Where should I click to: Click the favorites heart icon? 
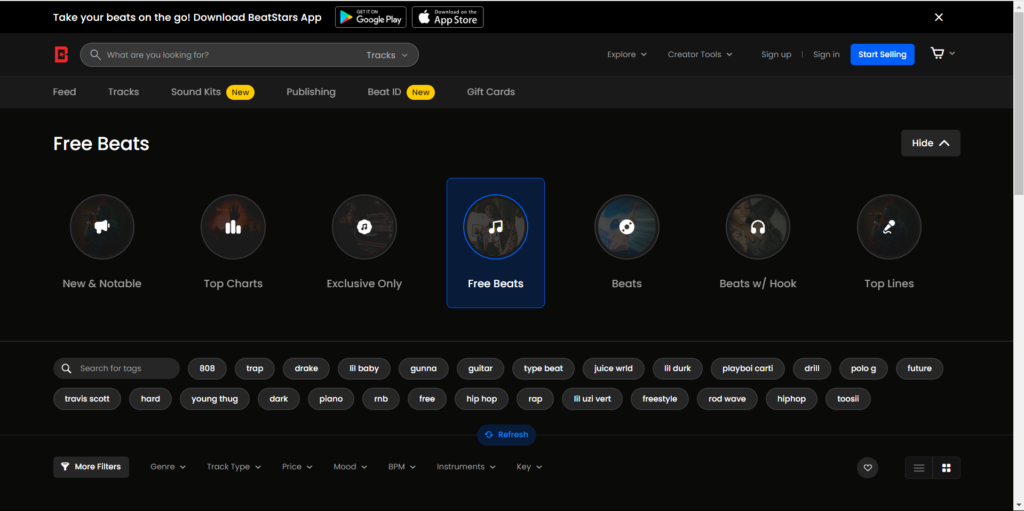coord(868,467)
